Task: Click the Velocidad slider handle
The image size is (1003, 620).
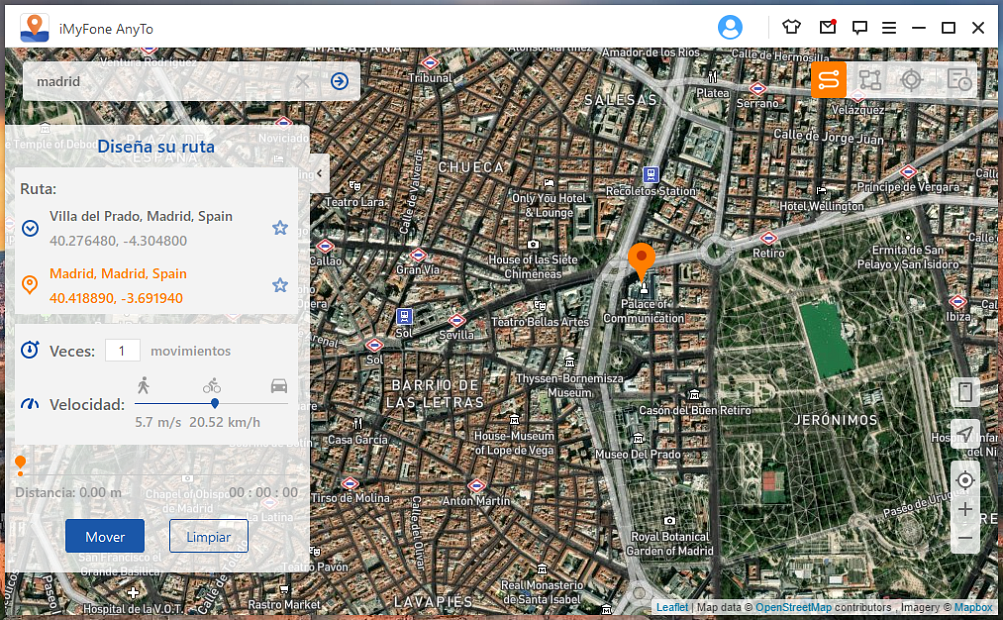Action: [215, 403]
